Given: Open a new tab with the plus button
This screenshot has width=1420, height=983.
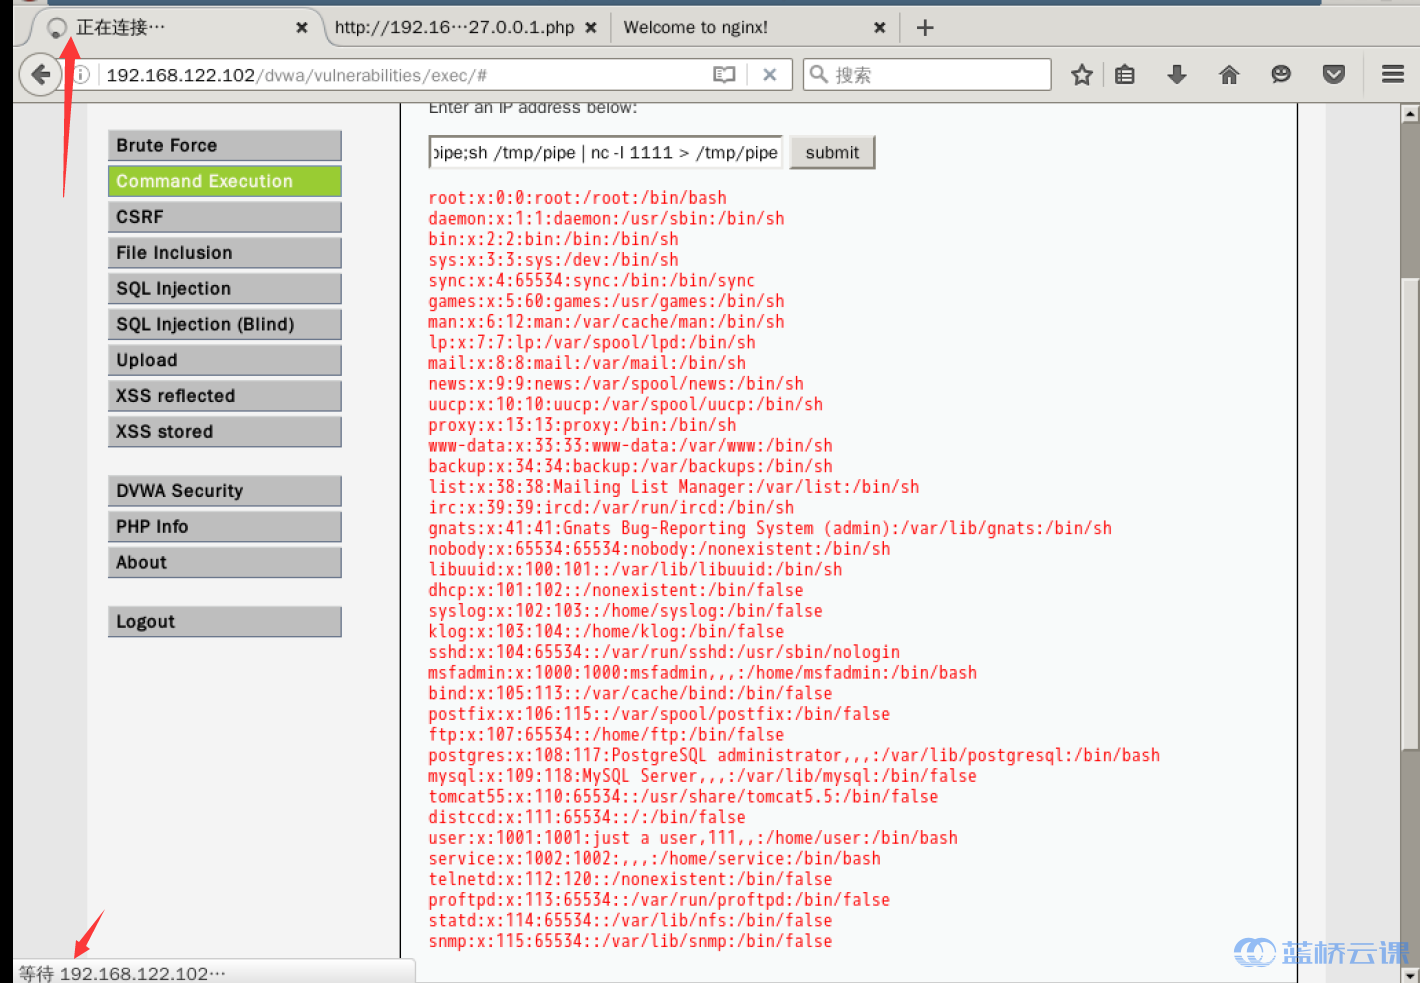Looking at the screenshot, I should coord(925,28).
